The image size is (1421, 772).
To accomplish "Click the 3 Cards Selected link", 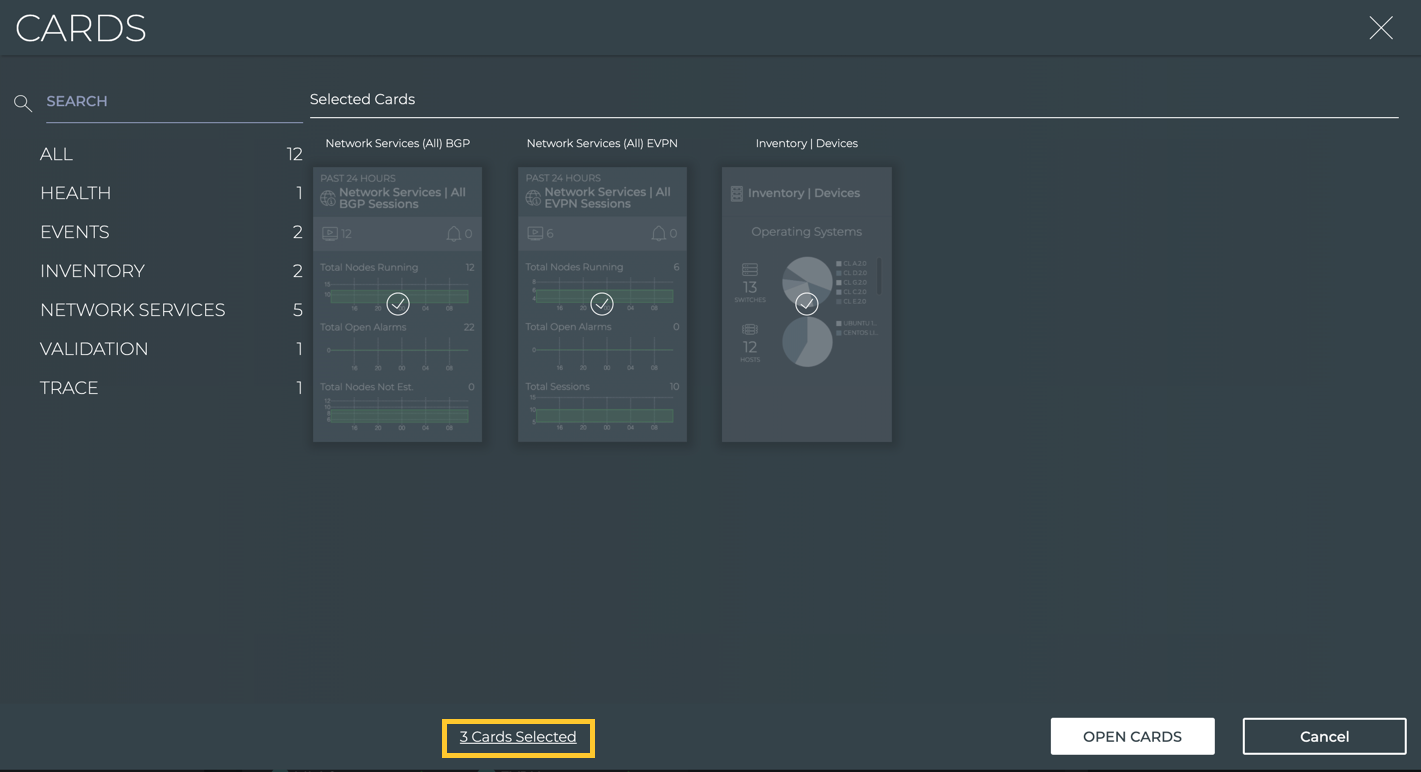I will [x=518, y=737].
